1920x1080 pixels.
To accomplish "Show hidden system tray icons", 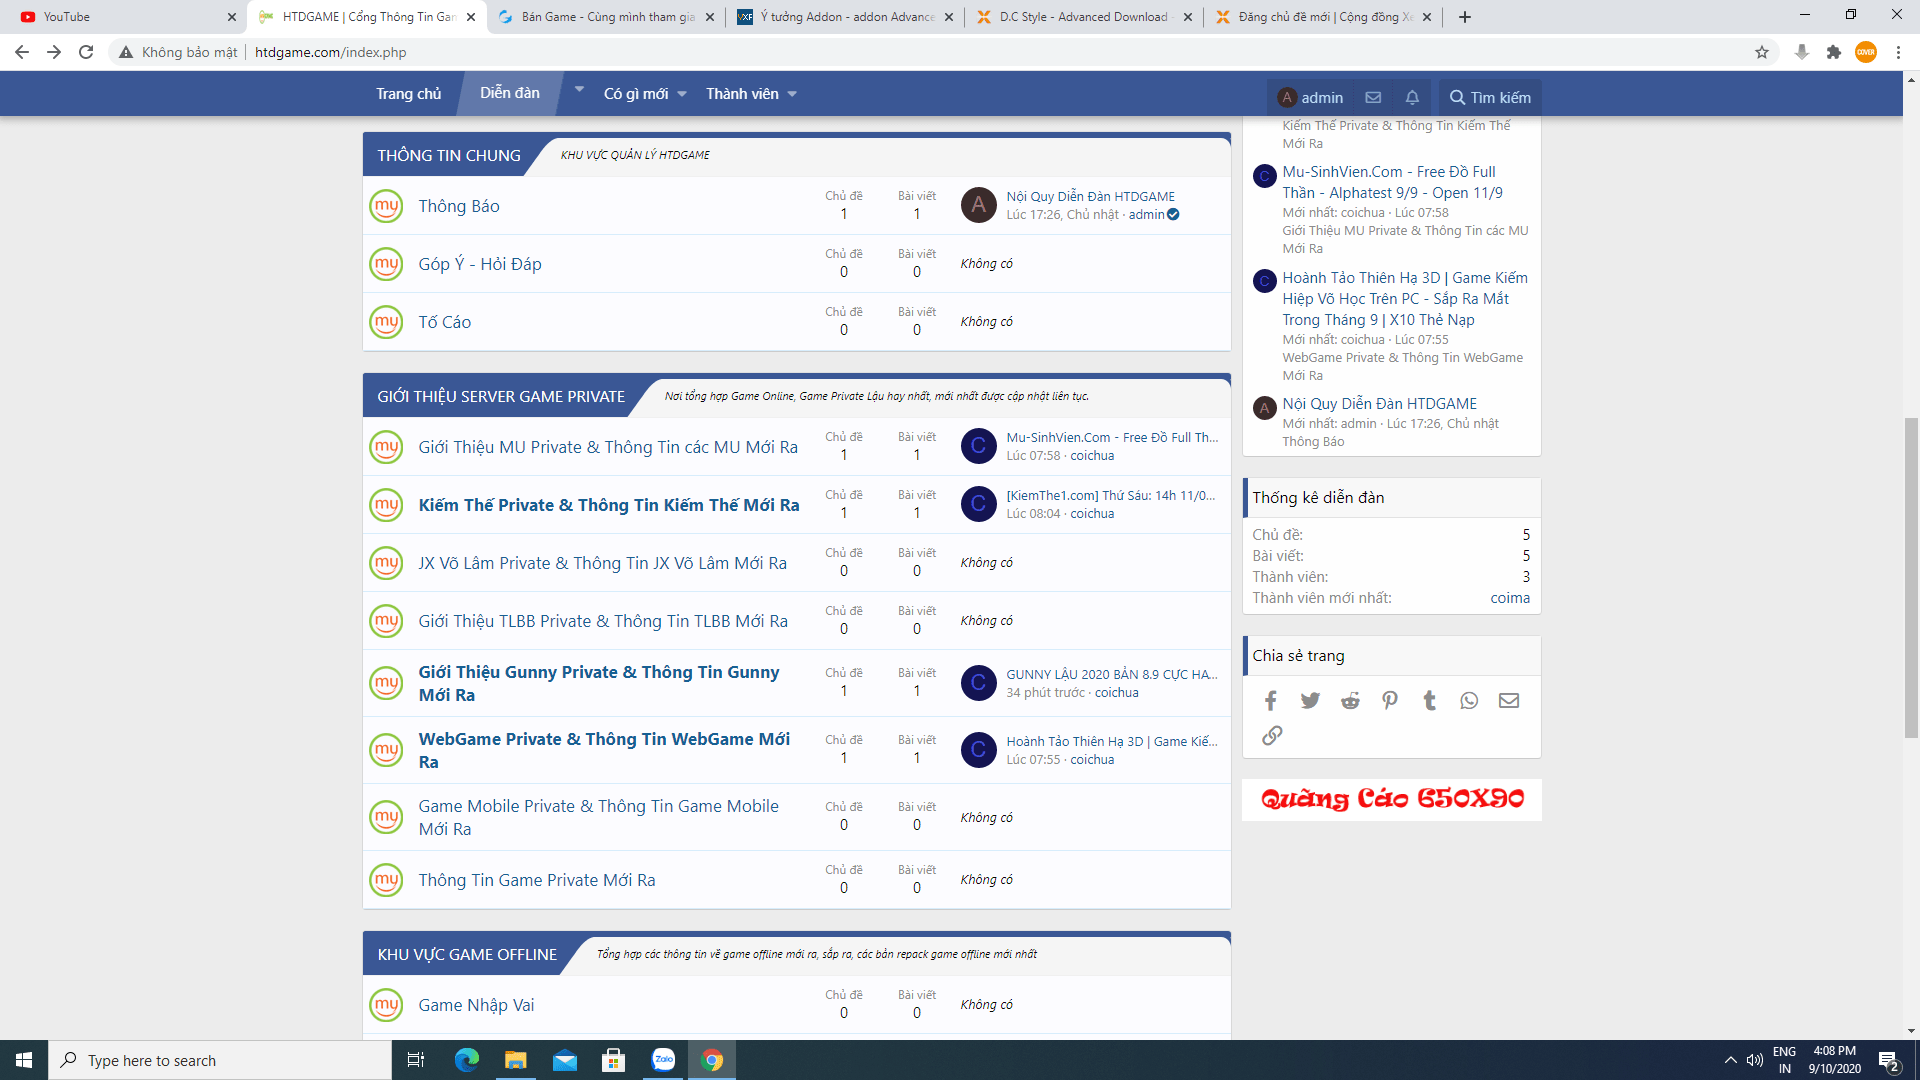I will 1730,1060.
